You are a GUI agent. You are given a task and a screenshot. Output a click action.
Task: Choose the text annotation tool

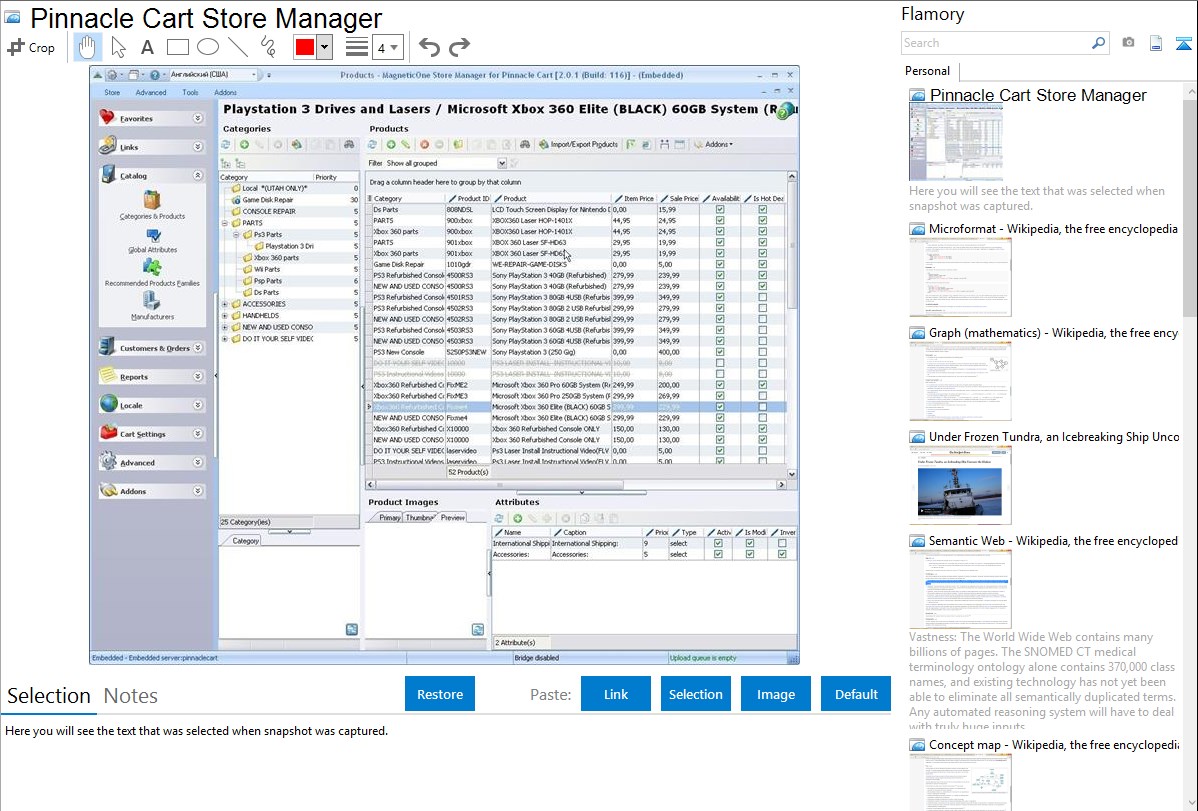pos(147,47)
